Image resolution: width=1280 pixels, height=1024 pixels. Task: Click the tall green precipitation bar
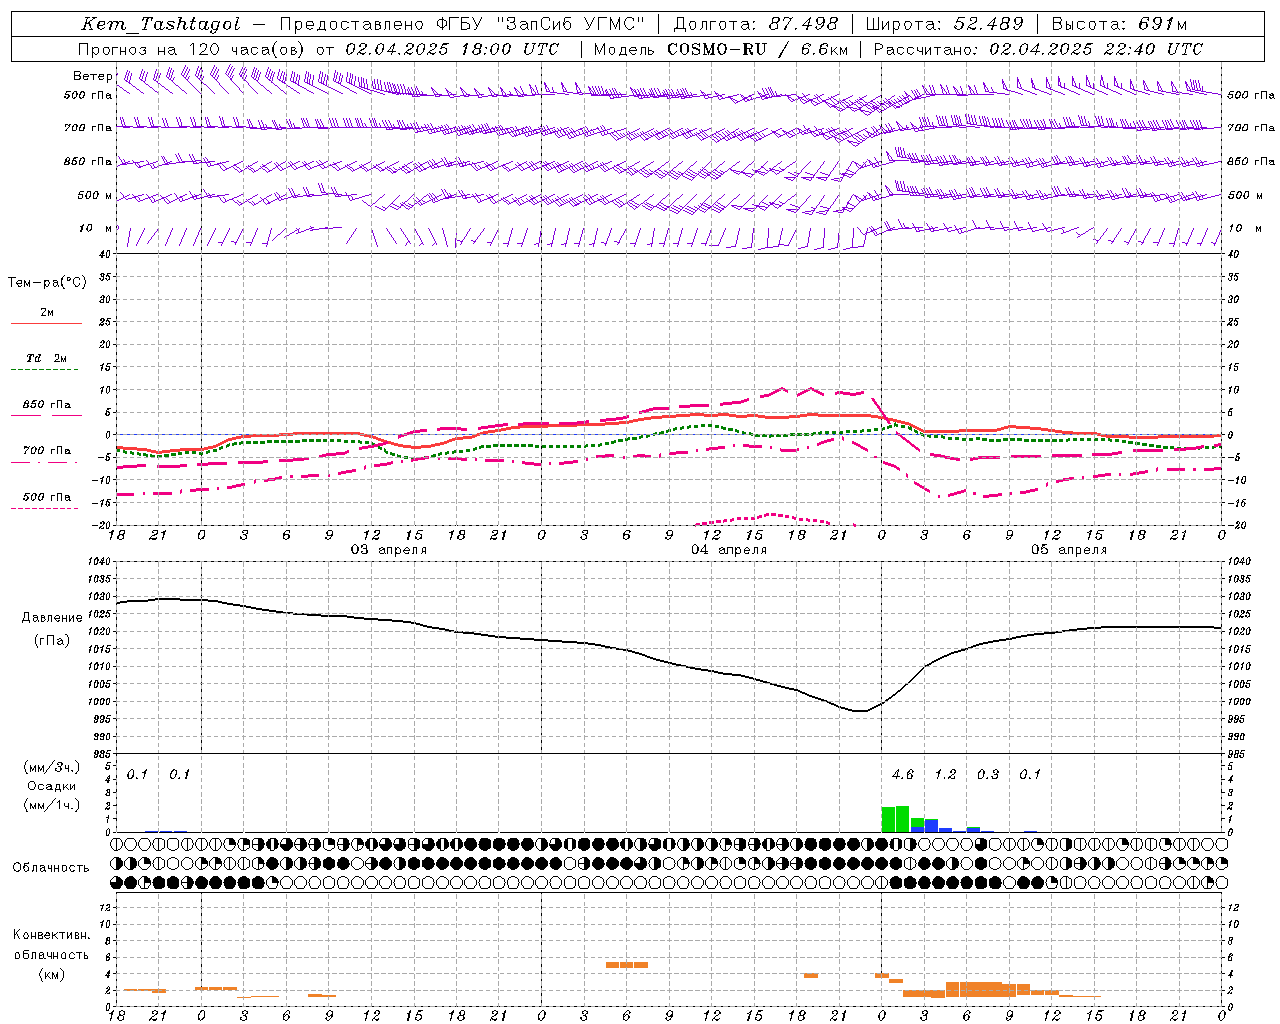(x=902, y=819)
